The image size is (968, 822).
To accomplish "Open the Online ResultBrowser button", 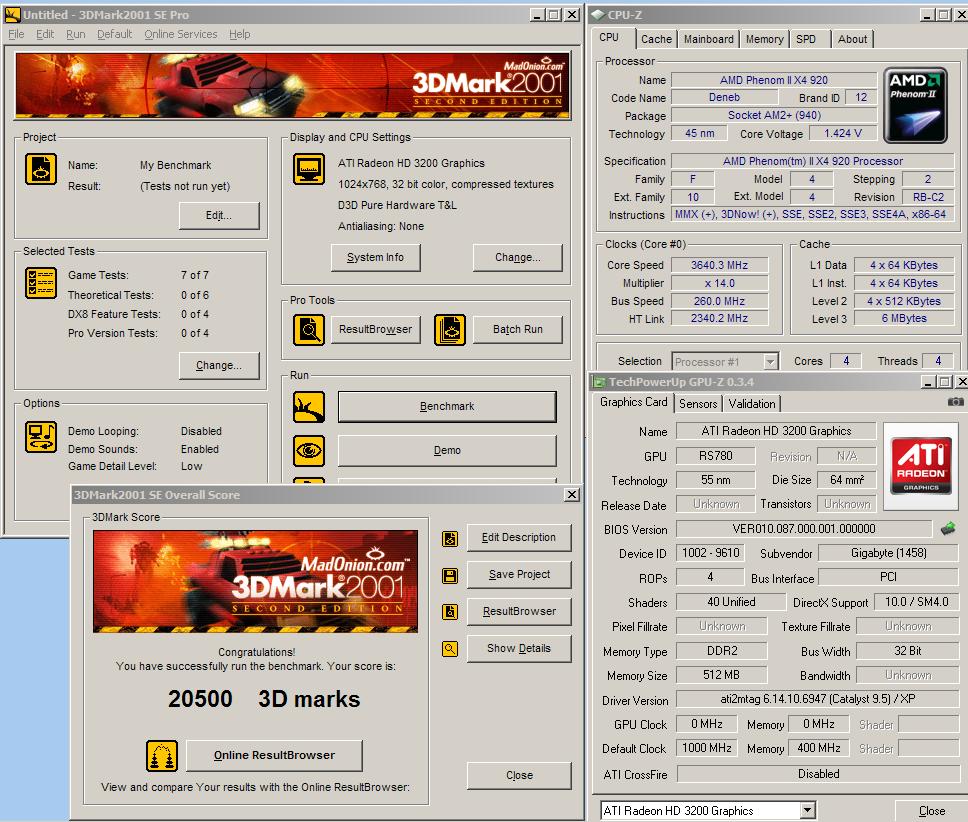I will coord(274,755).
